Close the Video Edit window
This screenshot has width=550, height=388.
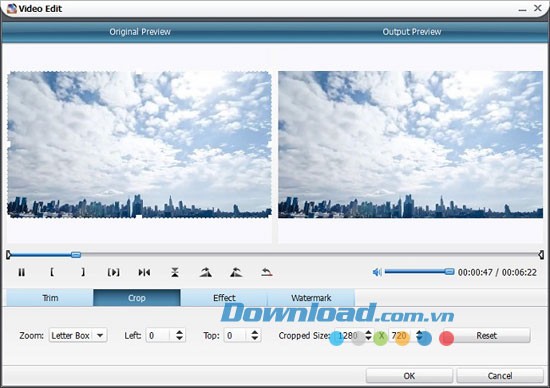[537, 8]
